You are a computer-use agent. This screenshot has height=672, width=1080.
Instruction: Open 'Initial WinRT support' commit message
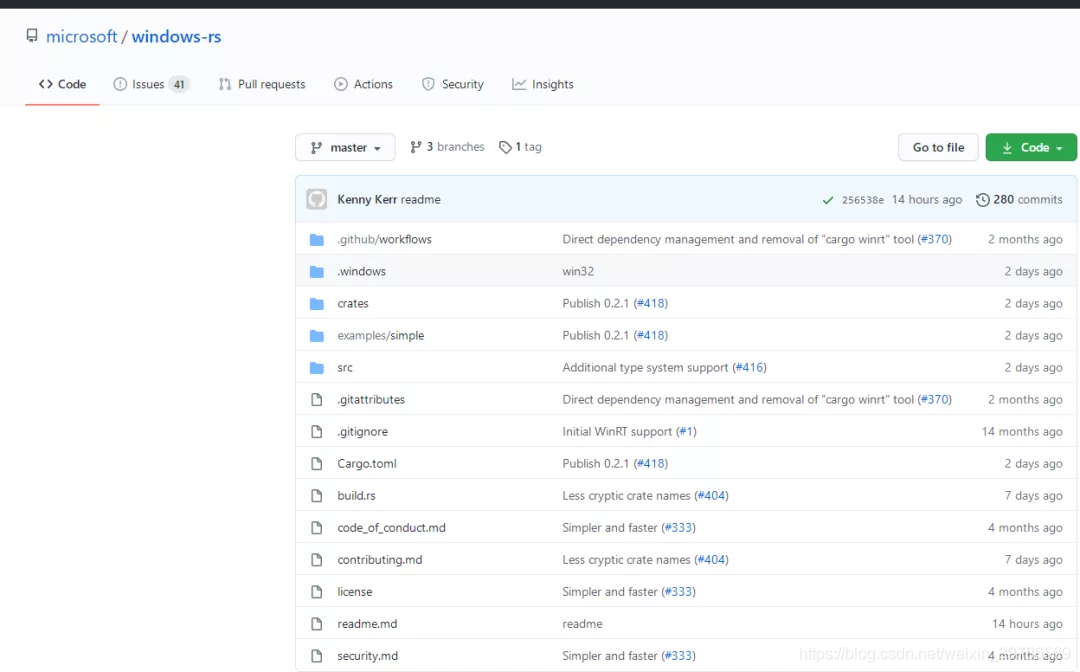617,431
